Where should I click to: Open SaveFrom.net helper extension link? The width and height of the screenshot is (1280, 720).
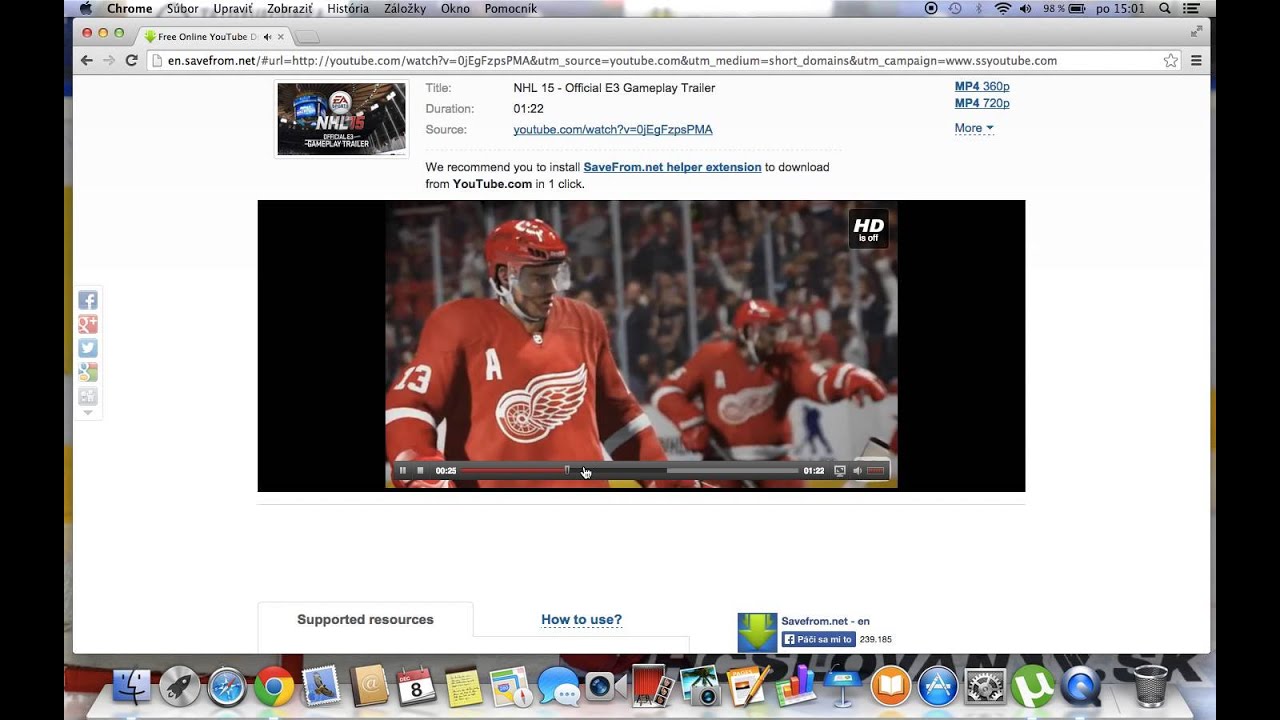coord(672,167)
